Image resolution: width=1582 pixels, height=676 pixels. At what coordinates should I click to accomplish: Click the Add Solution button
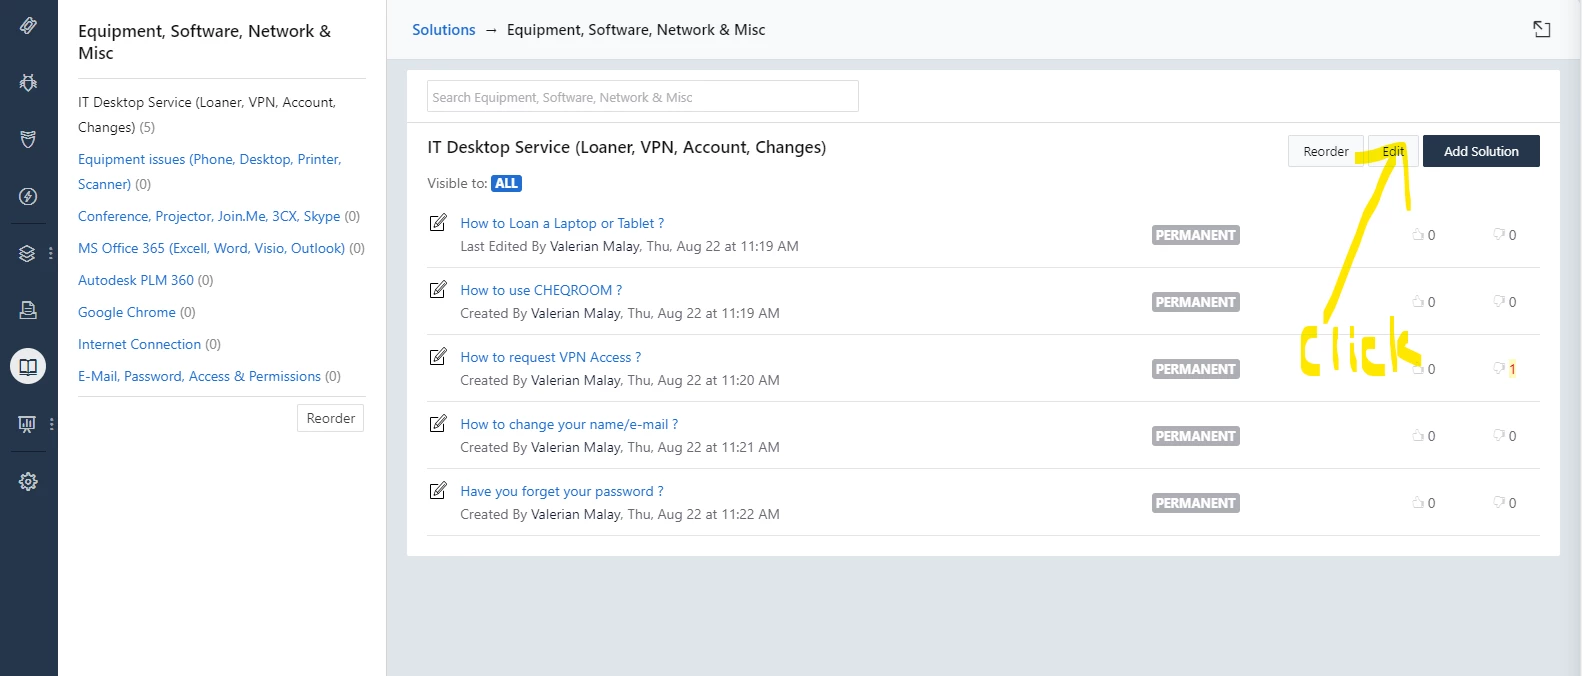click(1481, 151)
